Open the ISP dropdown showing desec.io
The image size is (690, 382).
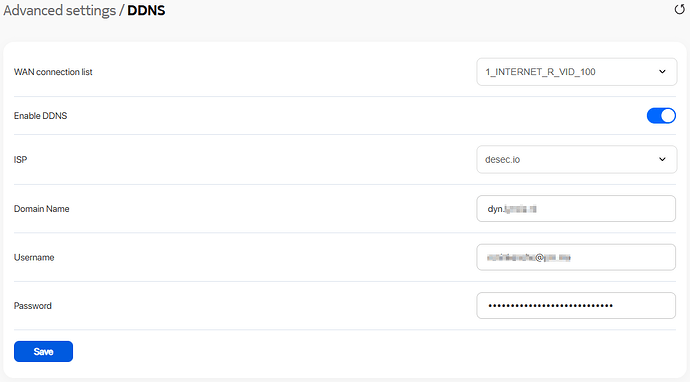(x=576, y=159)
